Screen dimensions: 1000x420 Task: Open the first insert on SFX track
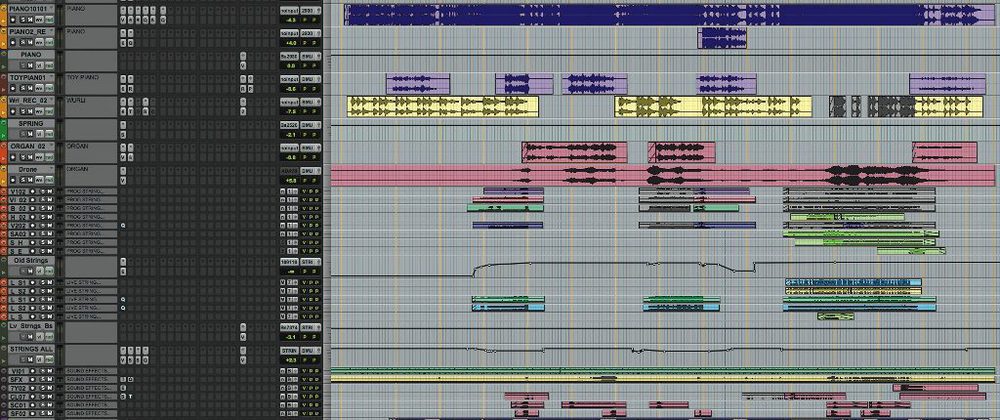coord(123,379)
